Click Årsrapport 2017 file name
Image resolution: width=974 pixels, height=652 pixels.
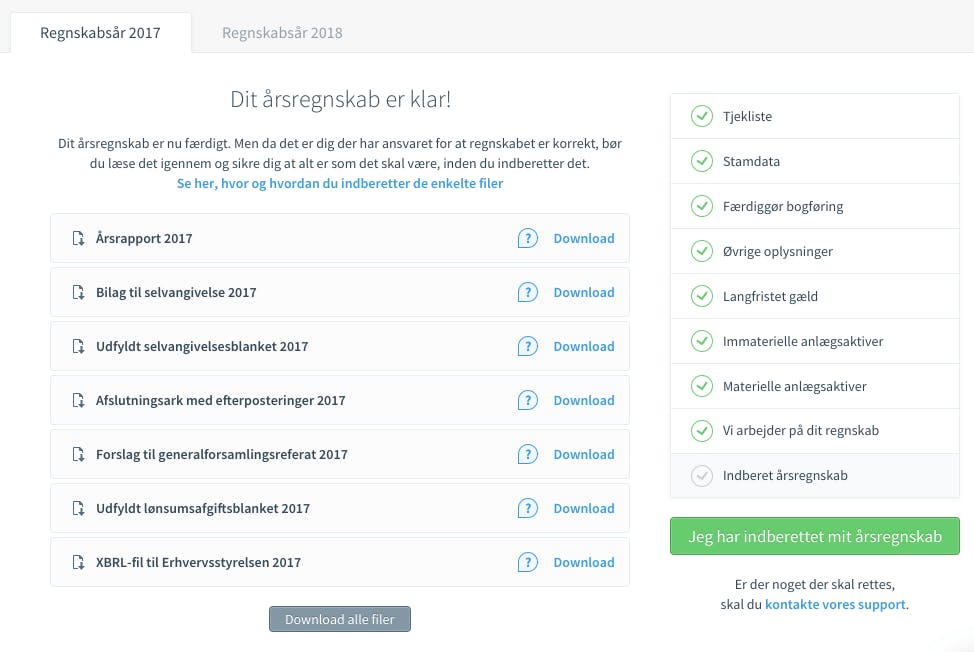click(144, 238)
